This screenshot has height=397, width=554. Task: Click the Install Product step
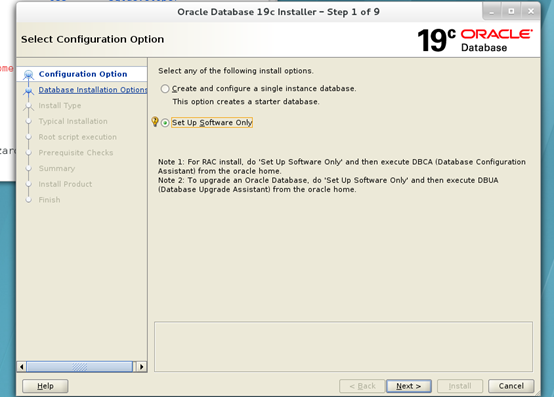coord(65,184)
